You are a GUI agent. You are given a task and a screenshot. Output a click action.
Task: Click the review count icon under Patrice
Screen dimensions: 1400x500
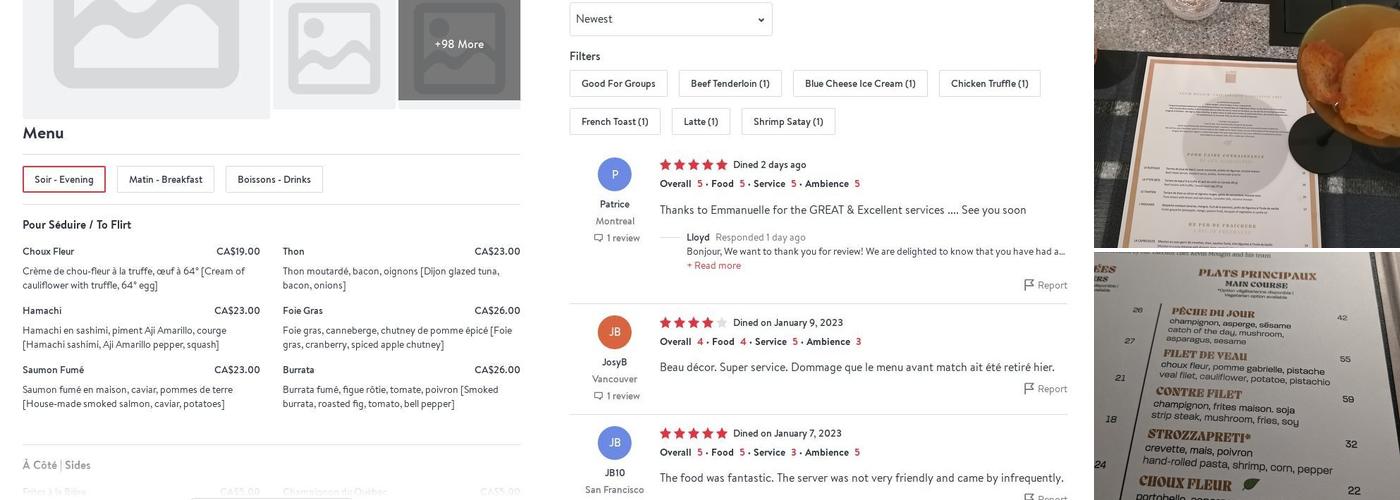point(599,238)
